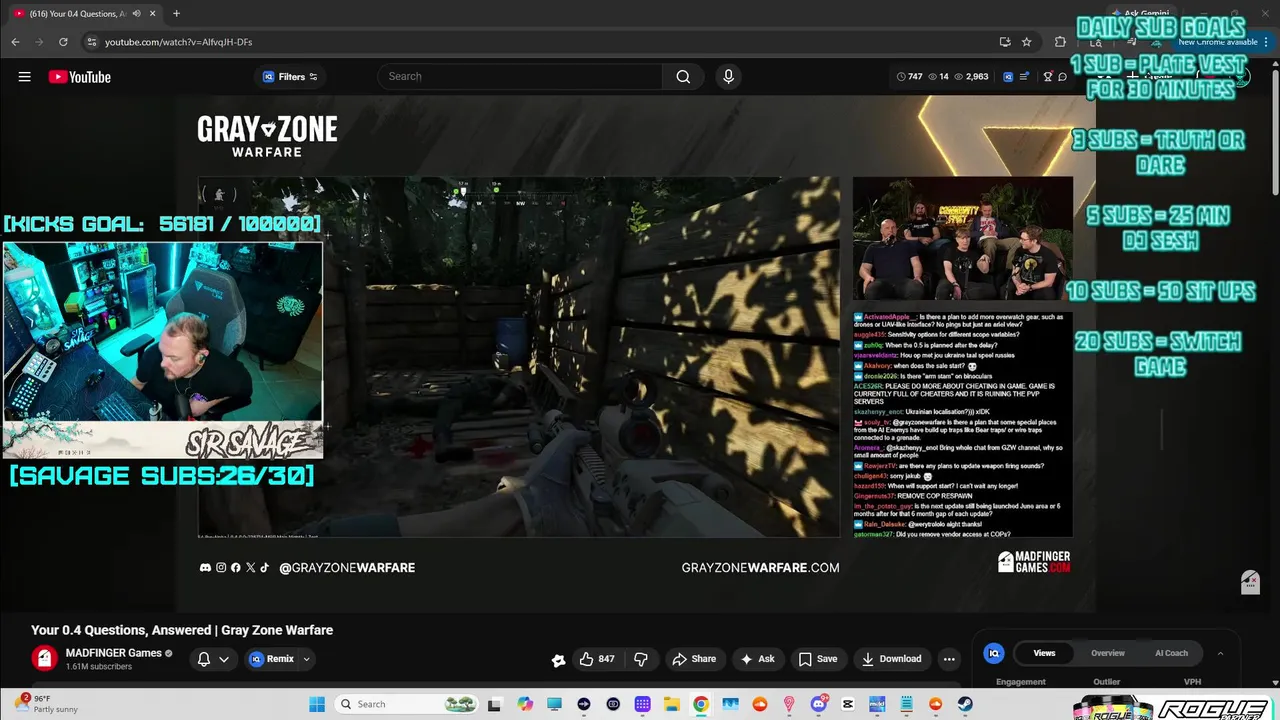
Task: Open Copilot from the taskbar
Action: click(x=525, y=704)
